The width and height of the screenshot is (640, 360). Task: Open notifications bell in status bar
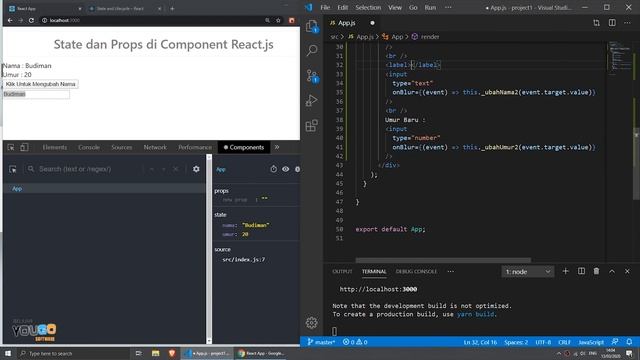click(x=629, y=342)
